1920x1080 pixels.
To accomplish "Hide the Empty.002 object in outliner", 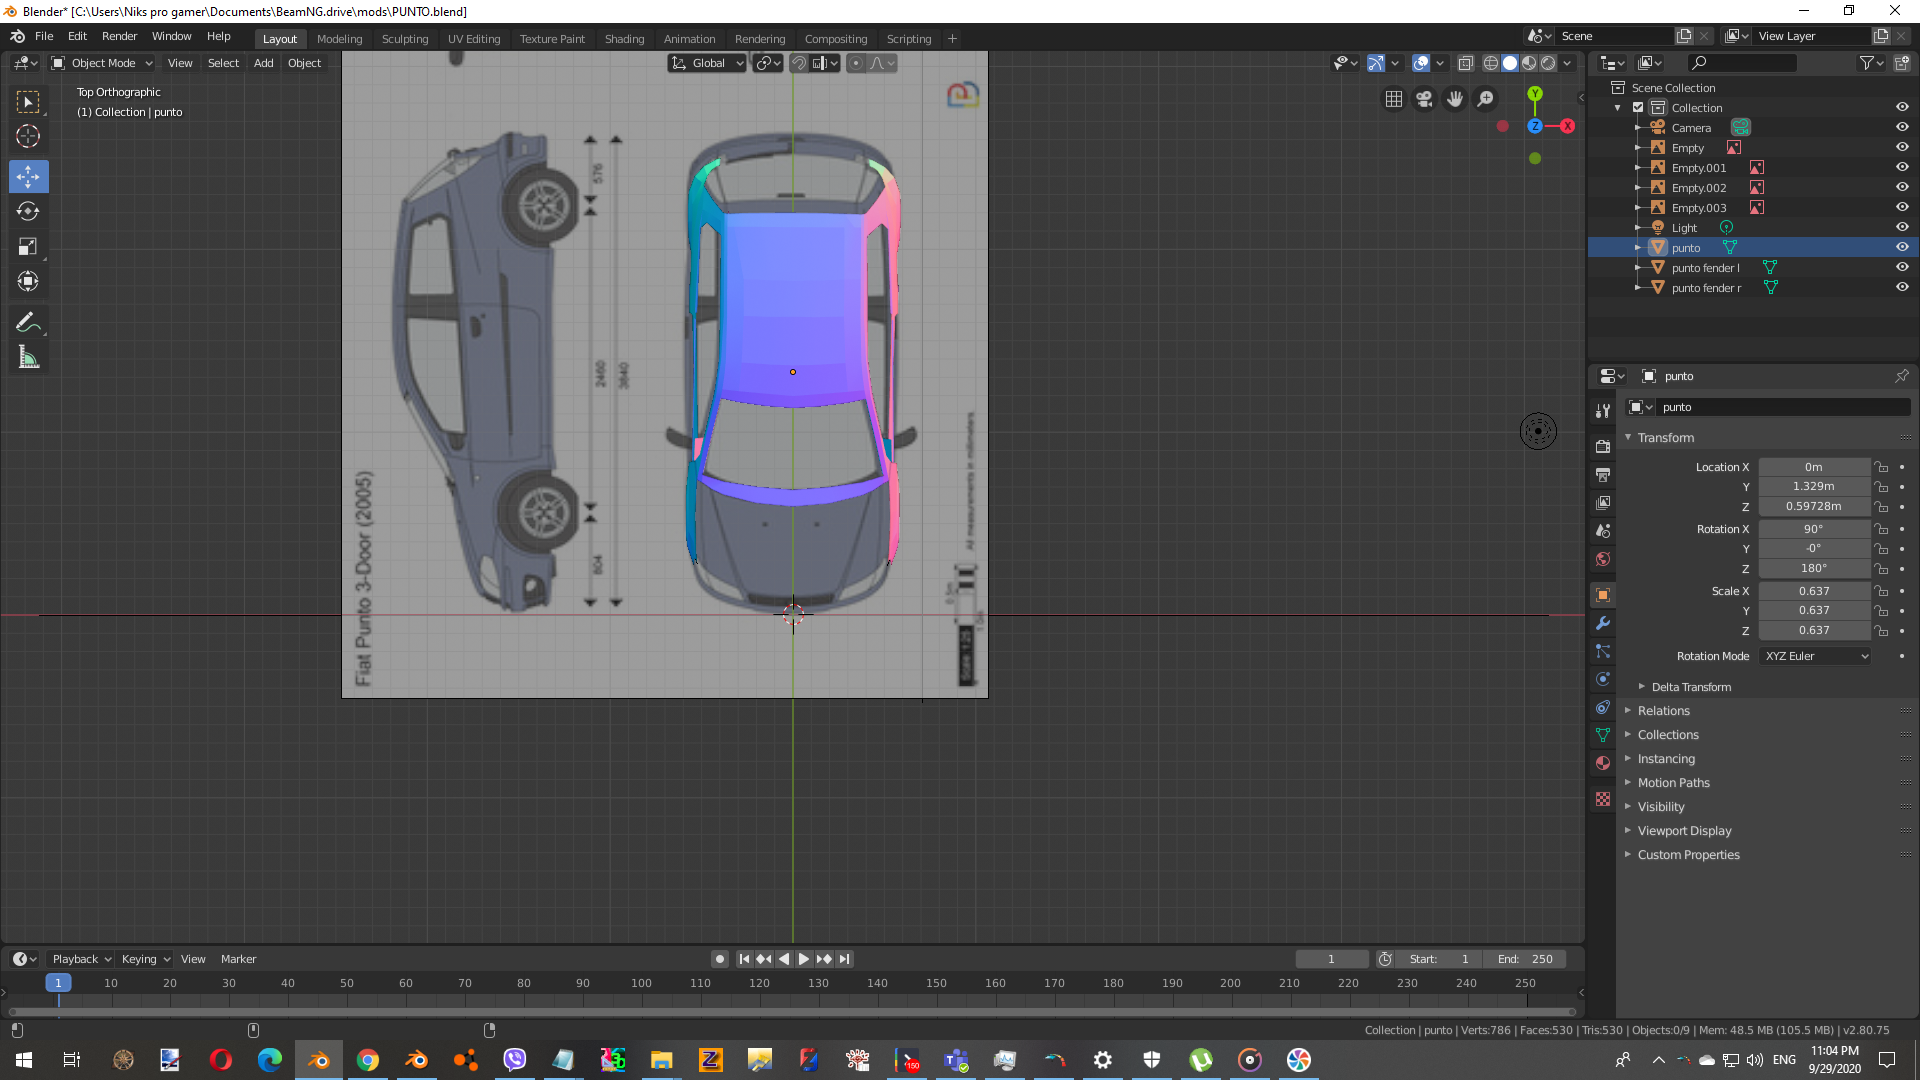I will coord(1902,187).
